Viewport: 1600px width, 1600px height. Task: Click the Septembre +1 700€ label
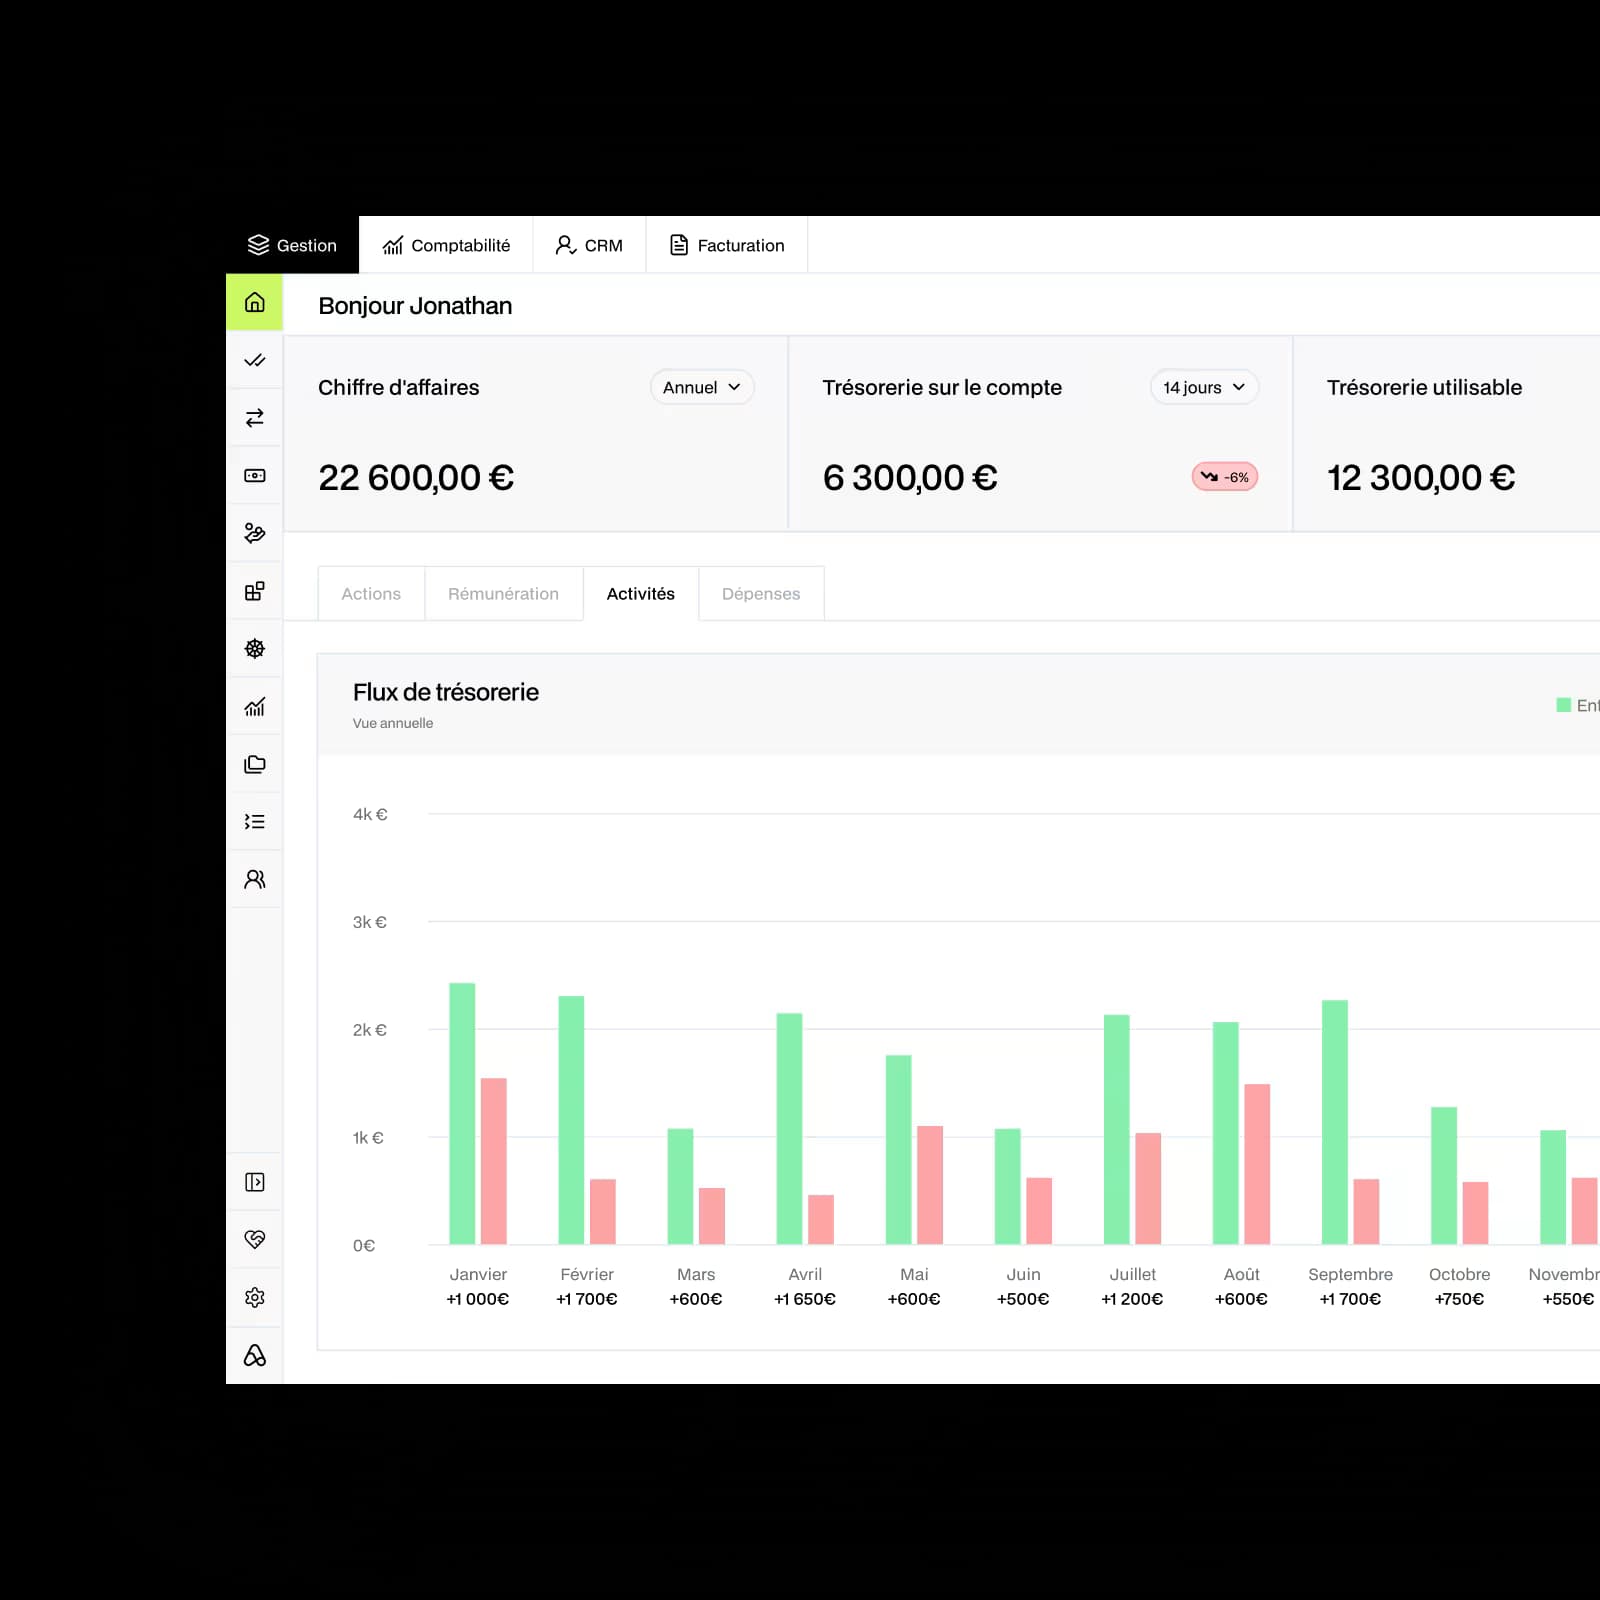[x=1350, y=1299]
